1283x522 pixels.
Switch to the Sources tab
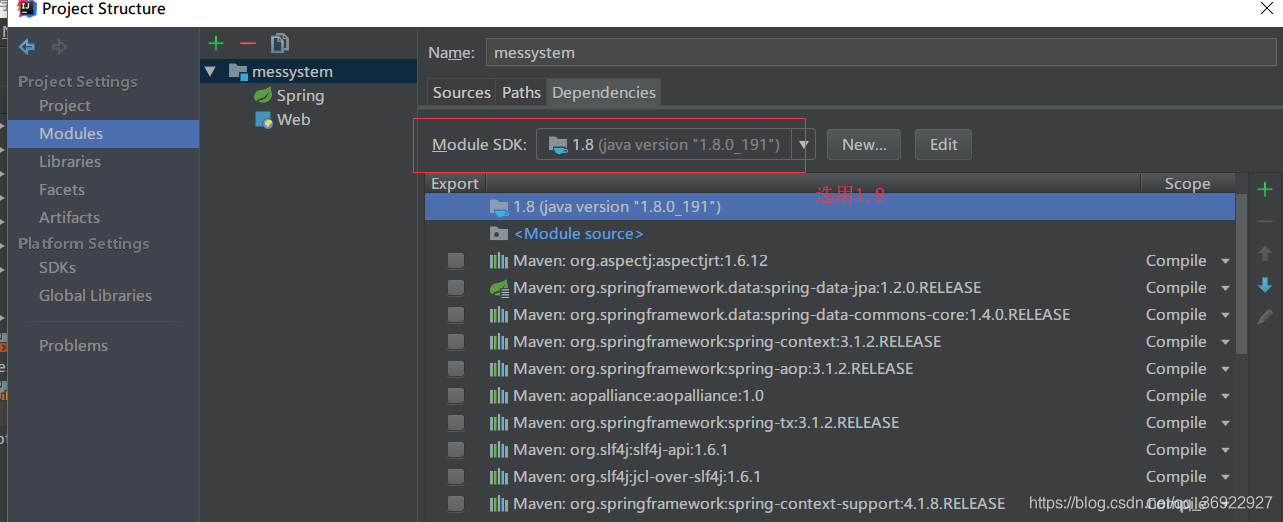point(461,92)
